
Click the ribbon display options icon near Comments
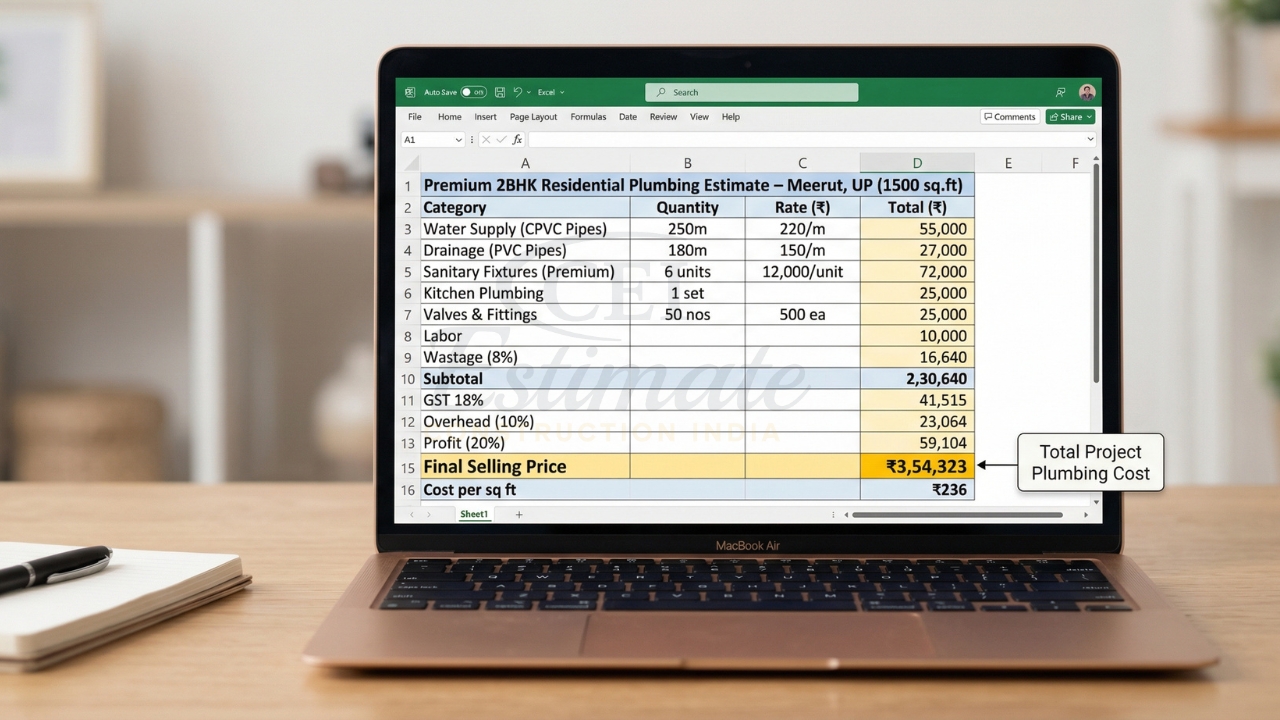(x=1061, y=92)
